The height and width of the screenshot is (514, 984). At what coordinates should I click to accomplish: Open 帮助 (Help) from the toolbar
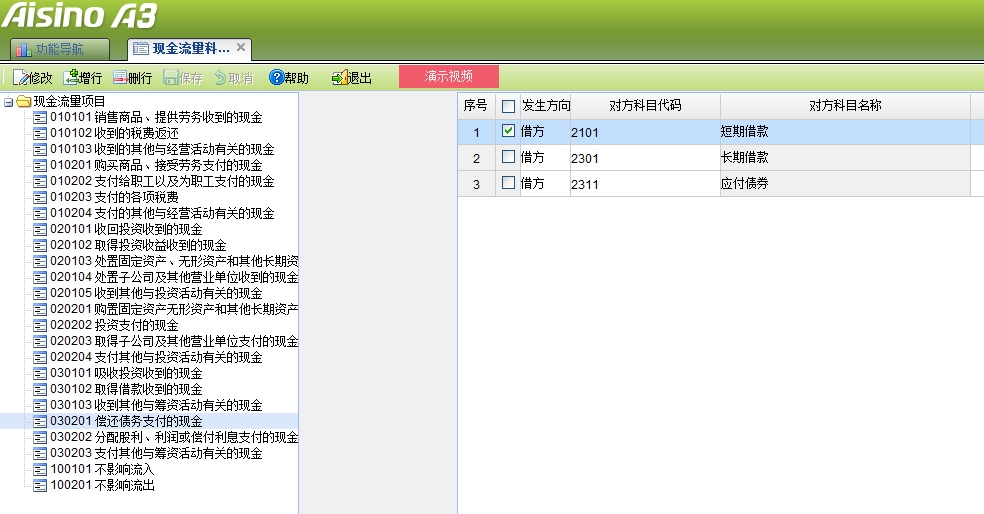[277, 77]
